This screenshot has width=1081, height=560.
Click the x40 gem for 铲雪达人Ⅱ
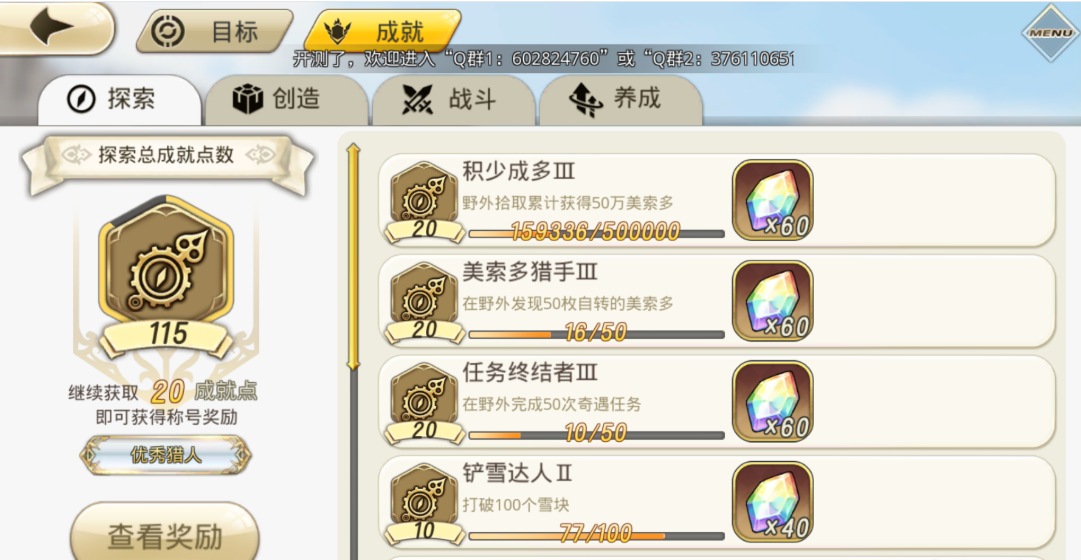[x=772, y=503]
